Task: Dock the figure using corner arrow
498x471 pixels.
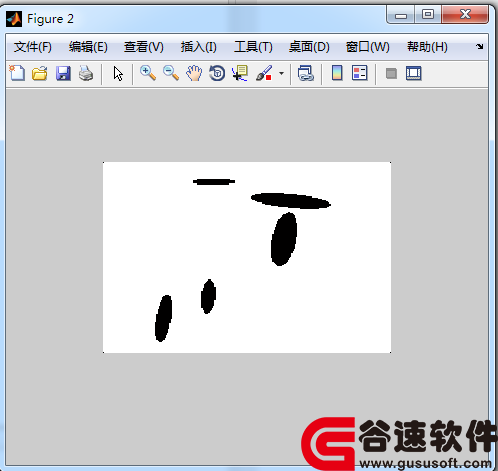Action: (x=480, y=46)
